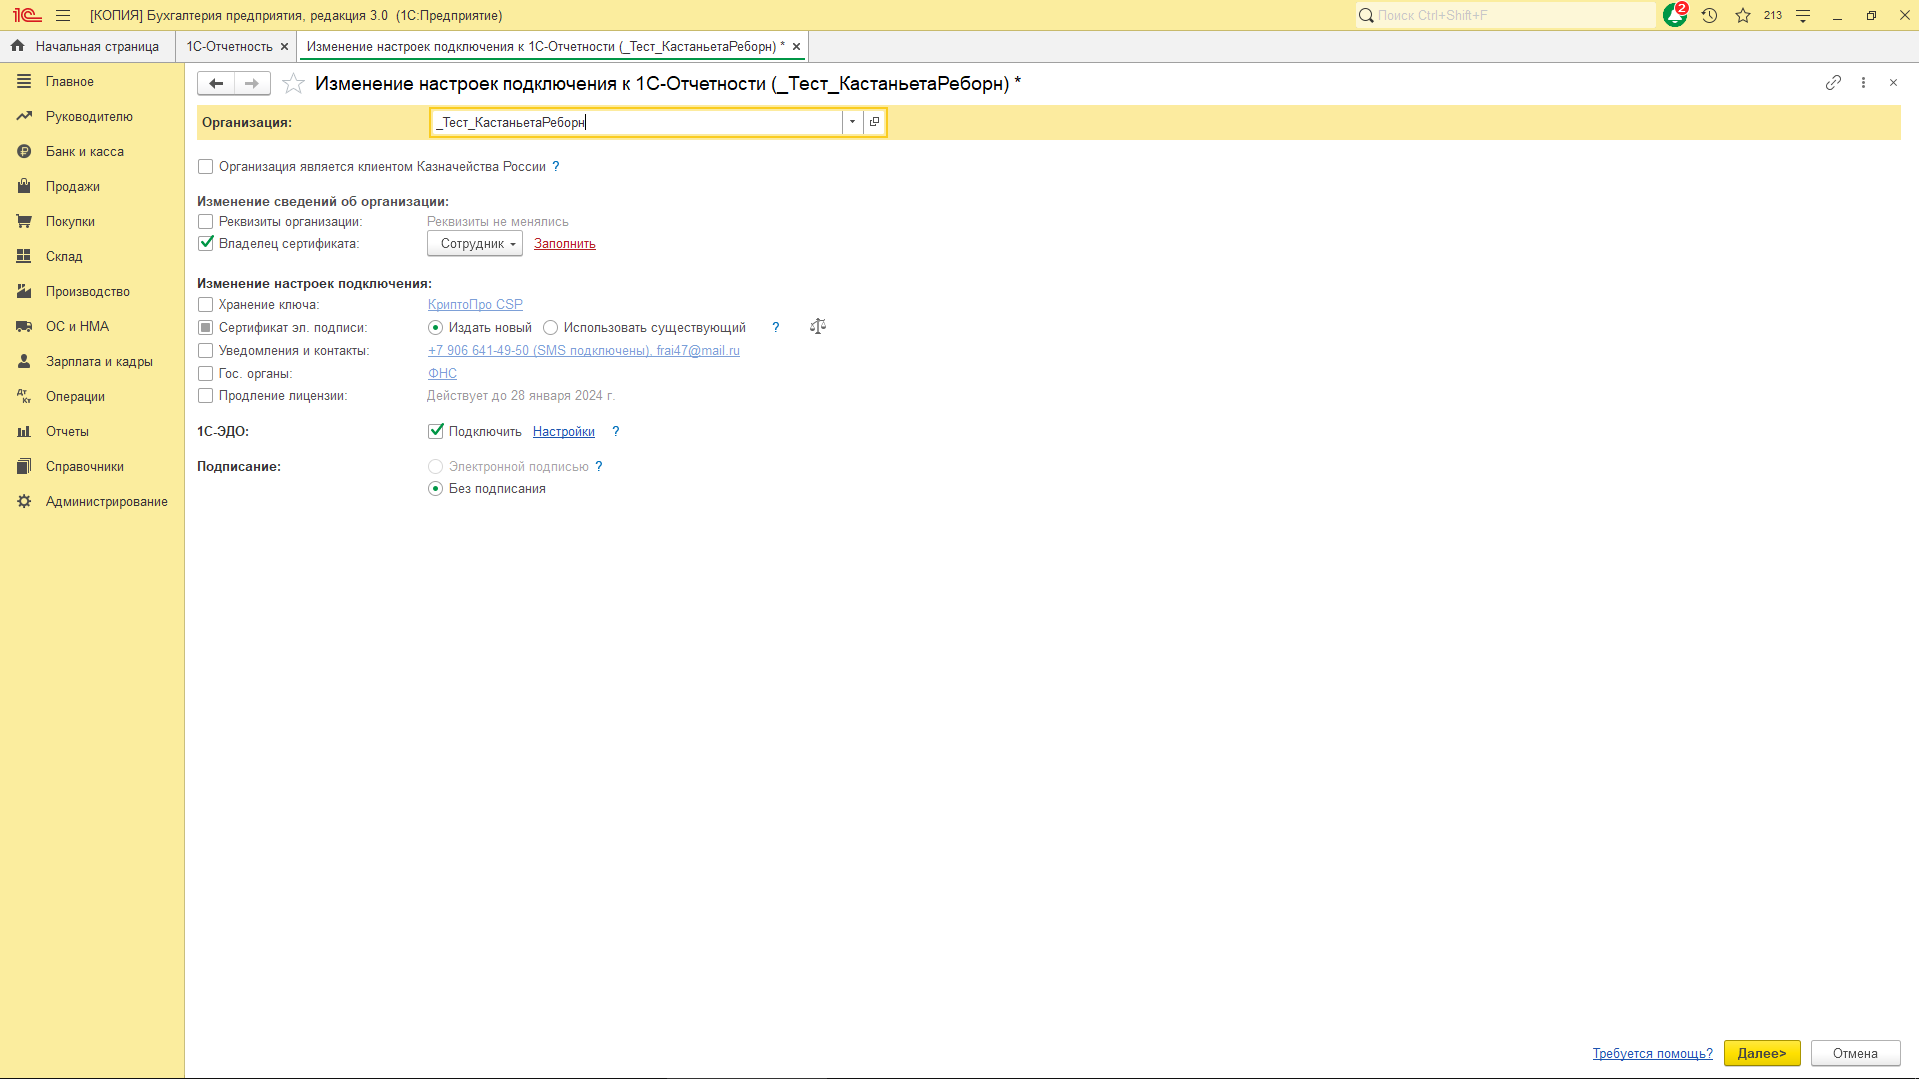Check Реквизиты организации checkbox
Image resolution: width=1919 pixels, height=1079 pixels.
(205, 221)
